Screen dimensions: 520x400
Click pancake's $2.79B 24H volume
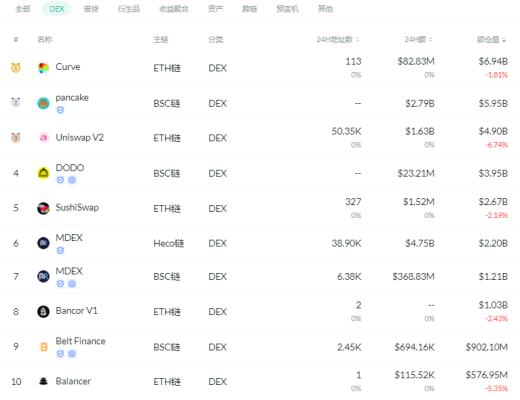point(420,103)
